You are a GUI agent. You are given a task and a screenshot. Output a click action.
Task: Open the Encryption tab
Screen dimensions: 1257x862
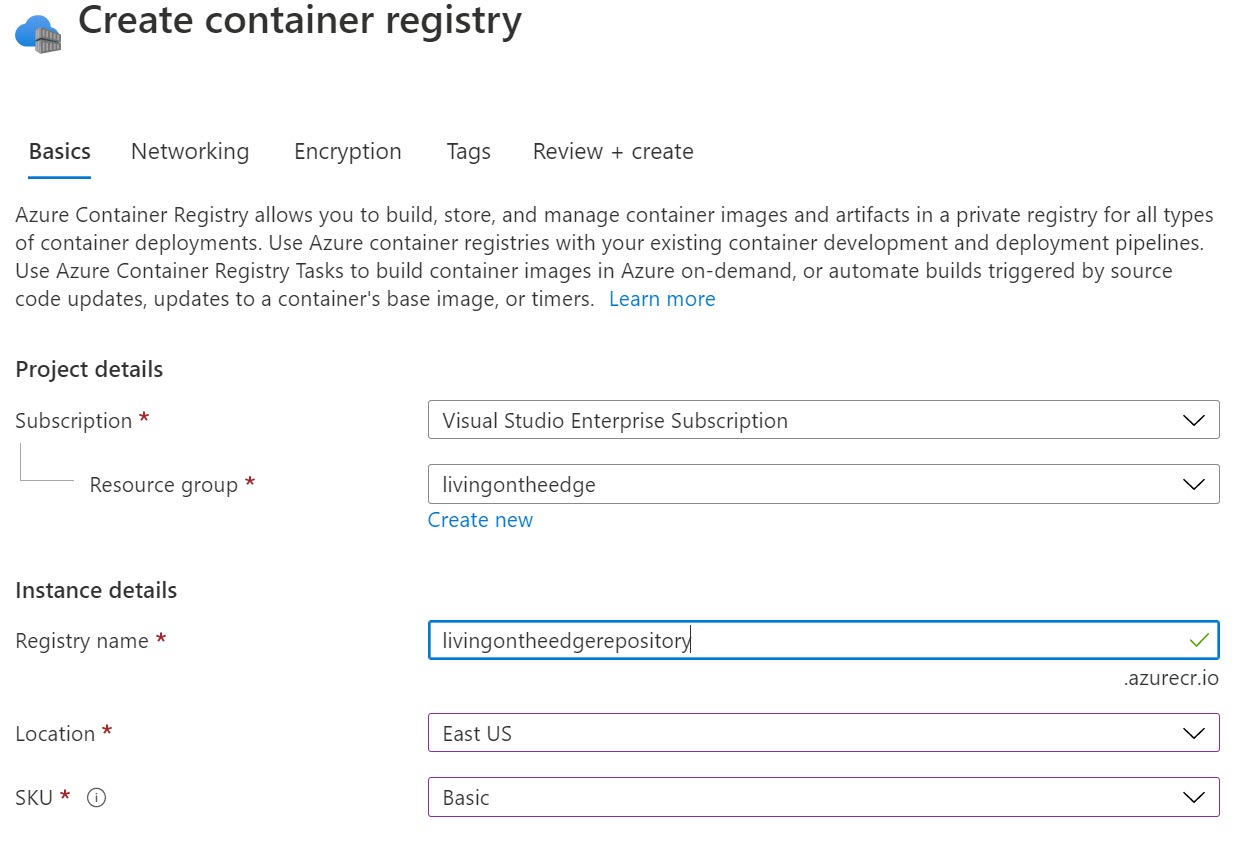pyautogui.click(x=347, y=152)
